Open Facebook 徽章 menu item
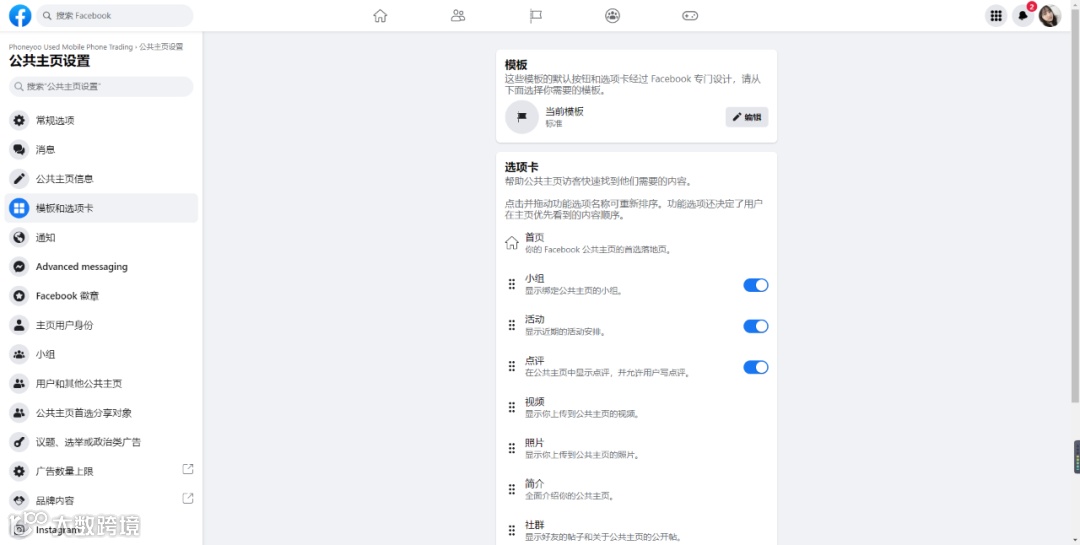Viewport: 1080px width, 545px height. pyautogui.click(x=101, y=296)
